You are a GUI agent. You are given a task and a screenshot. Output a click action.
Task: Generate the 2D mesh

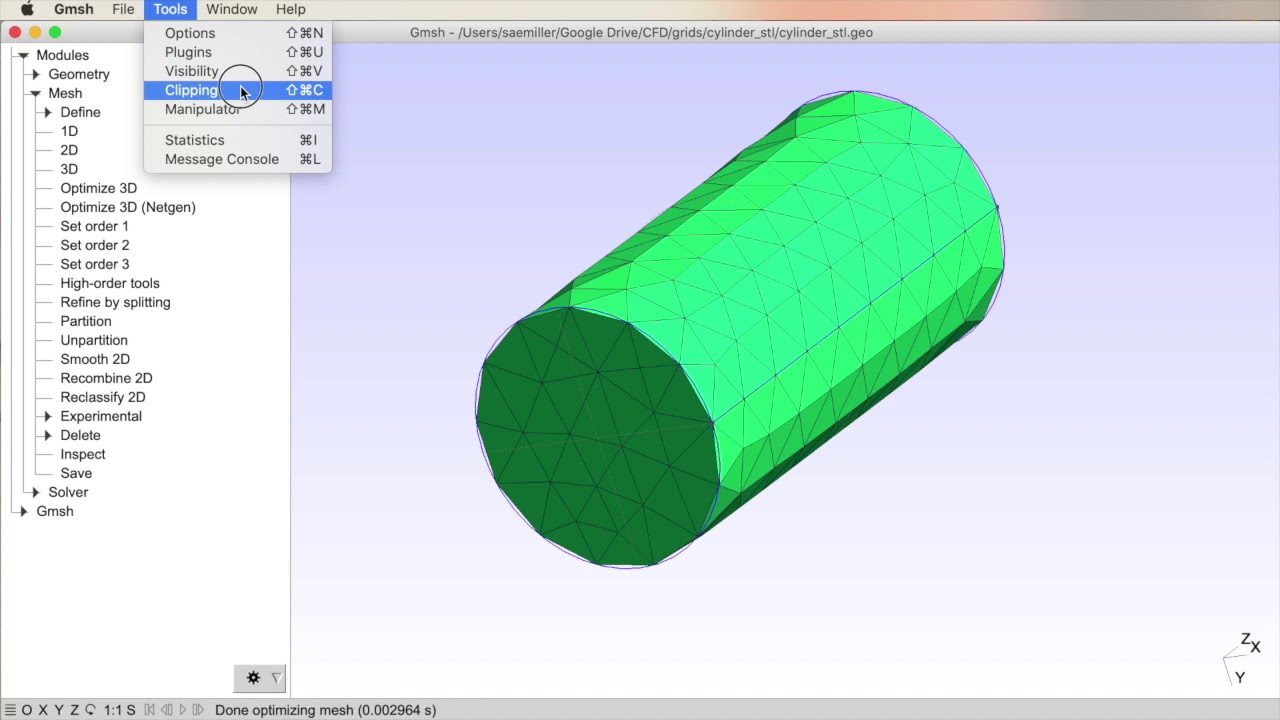tap(69, 150)
